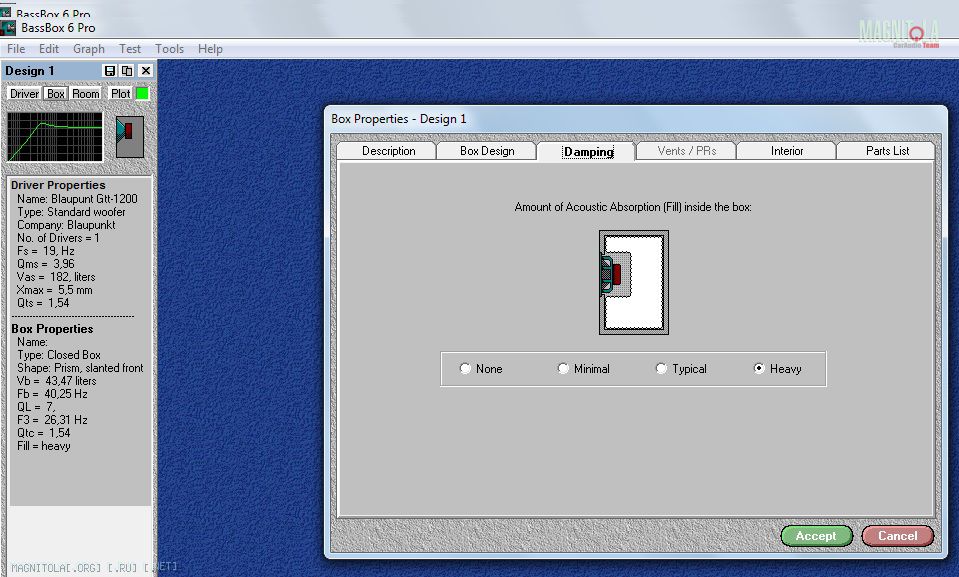Select the Damping tab
This screenshot has height=577, width=959.
[588, 152]
